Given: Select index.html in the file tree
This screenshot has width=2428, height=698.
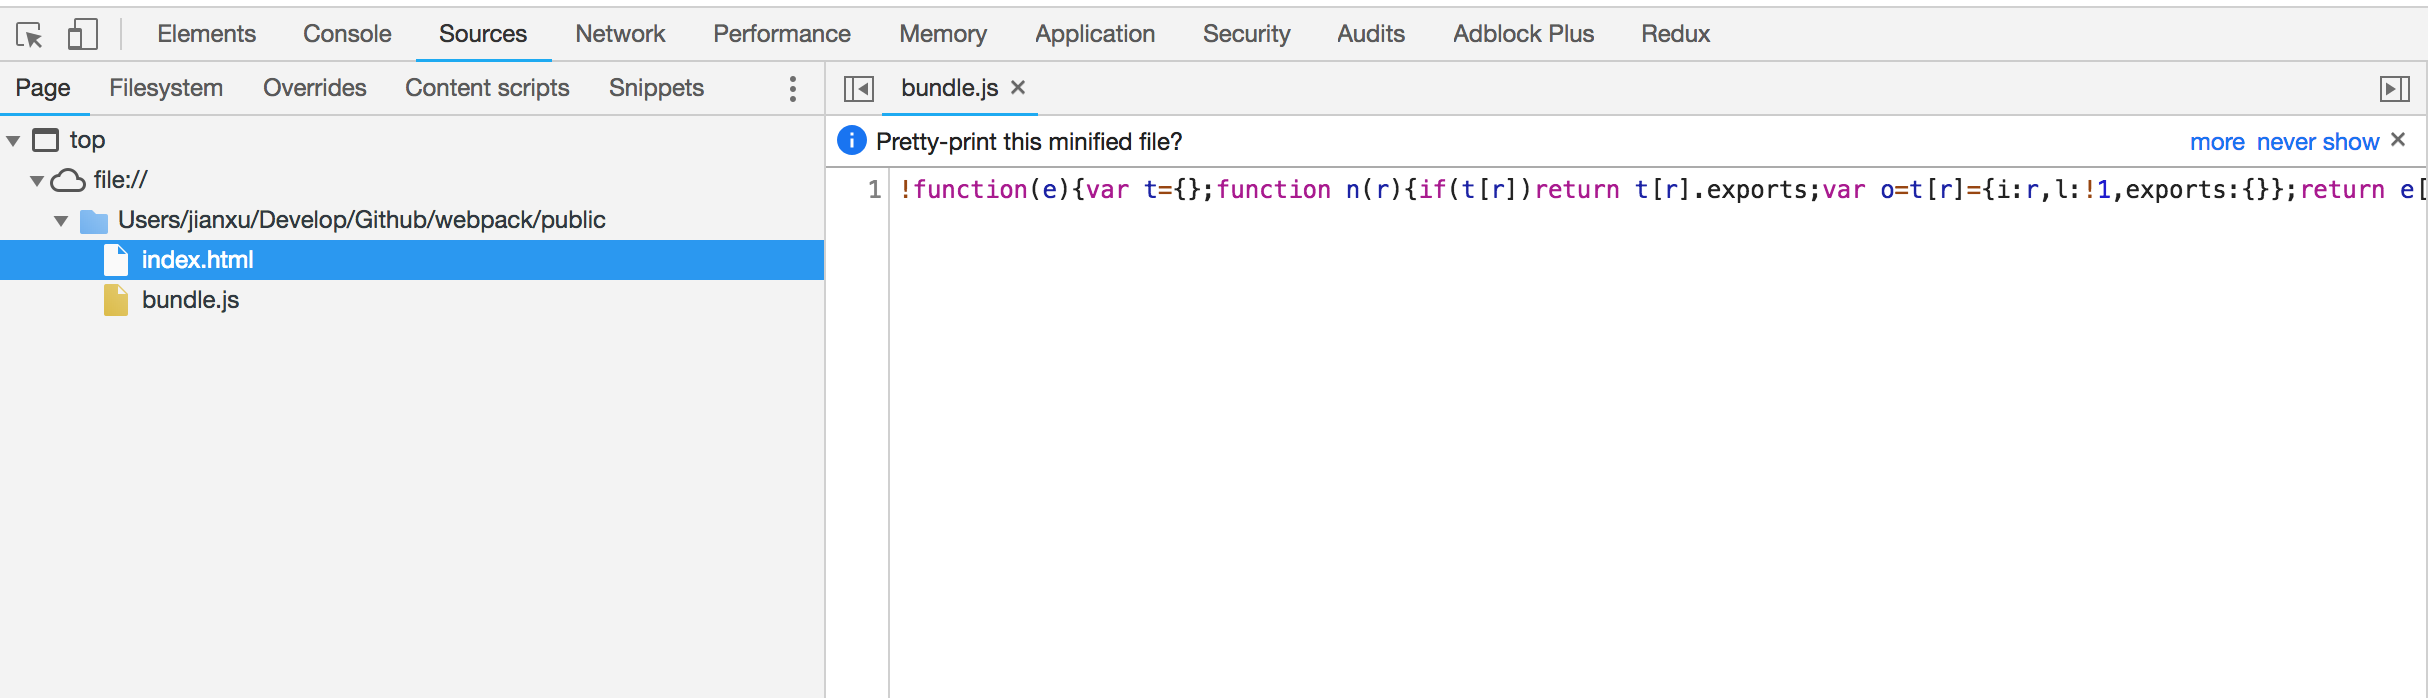Looking at the screenshot, I should (x=412, y=260).
